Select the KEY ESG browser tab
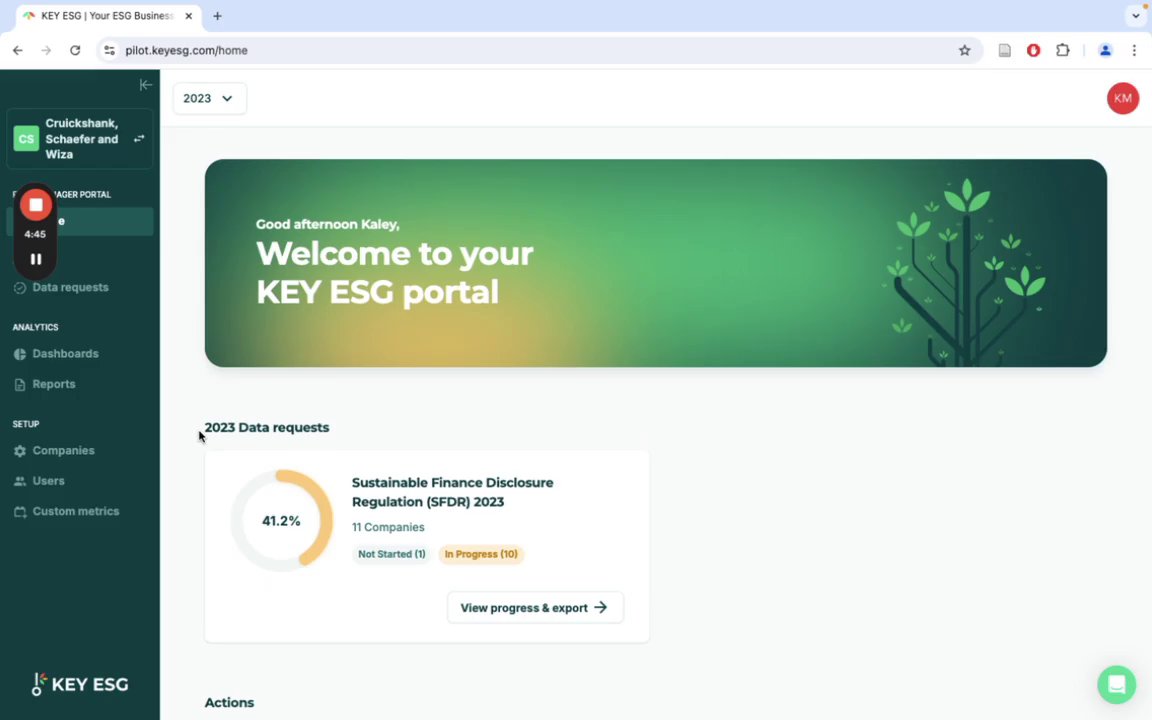This screenshot has height=720, width=1152. [x=107, y=15]
